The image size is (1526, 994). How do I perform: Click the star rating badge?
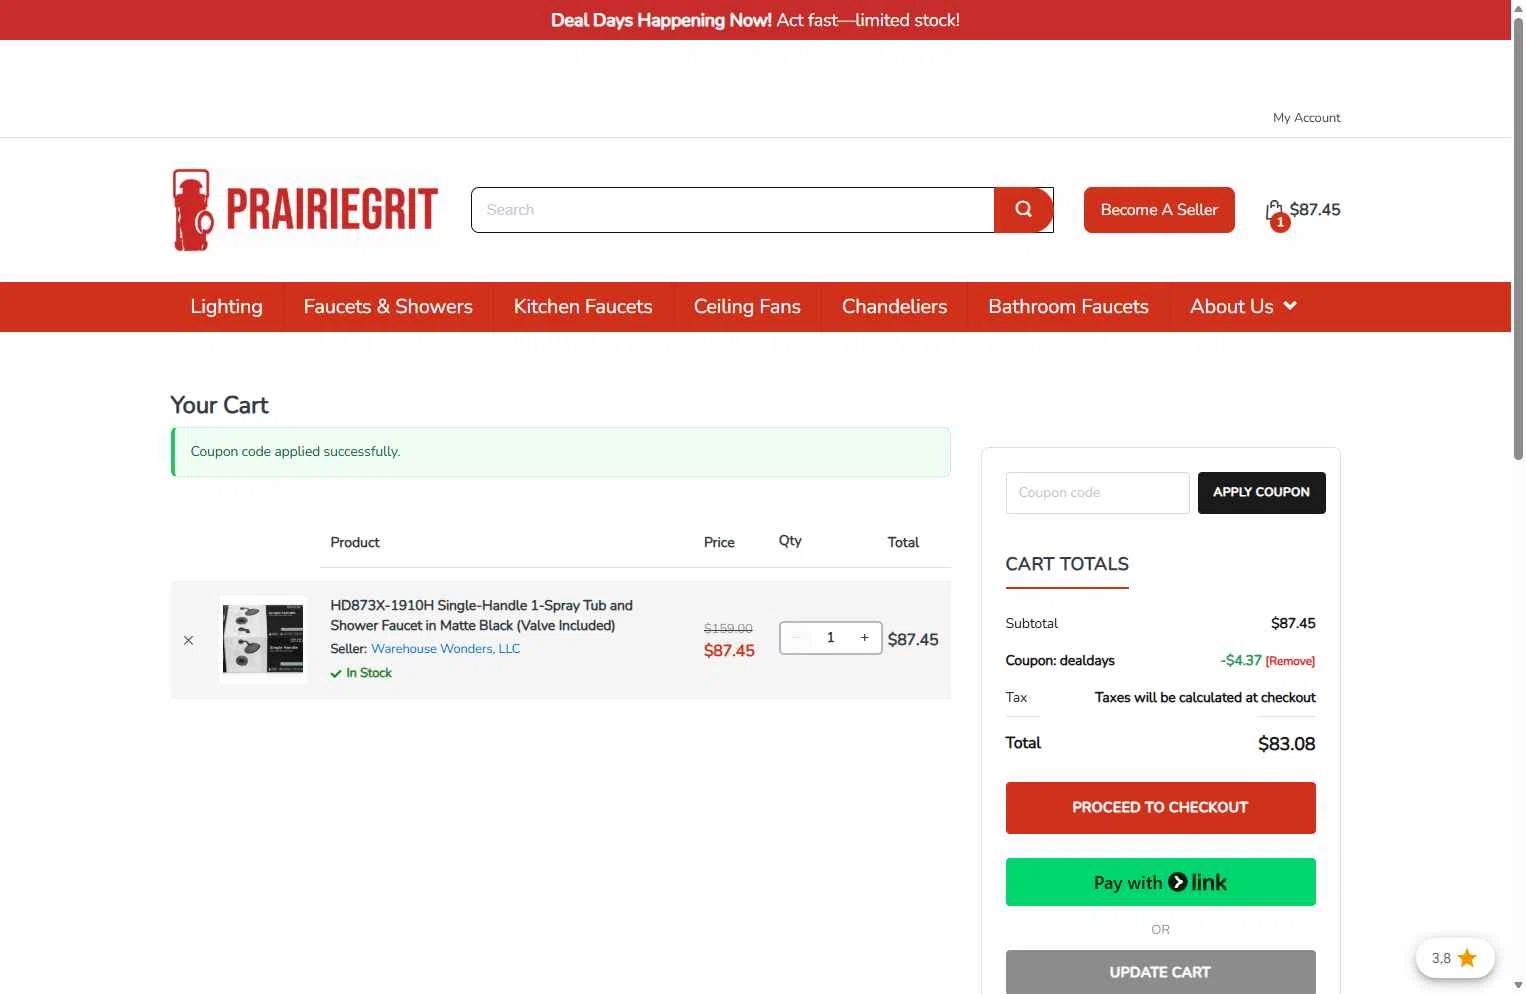point(1455,958)
